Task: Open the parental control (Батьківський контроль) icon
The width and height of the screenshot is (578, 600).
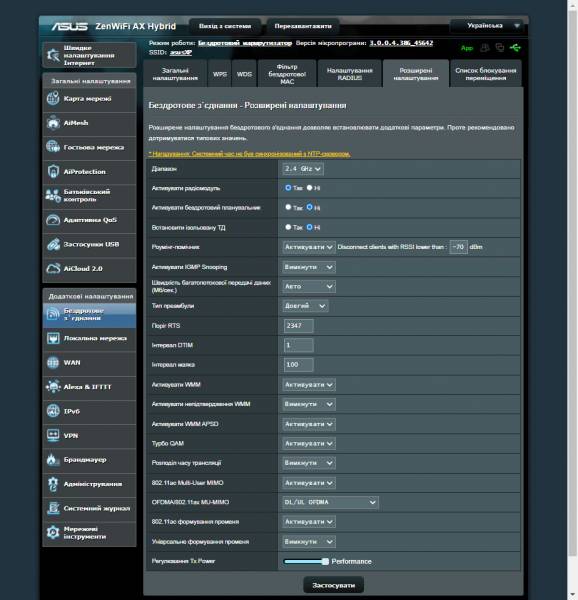Action: (x=53, y=196)
